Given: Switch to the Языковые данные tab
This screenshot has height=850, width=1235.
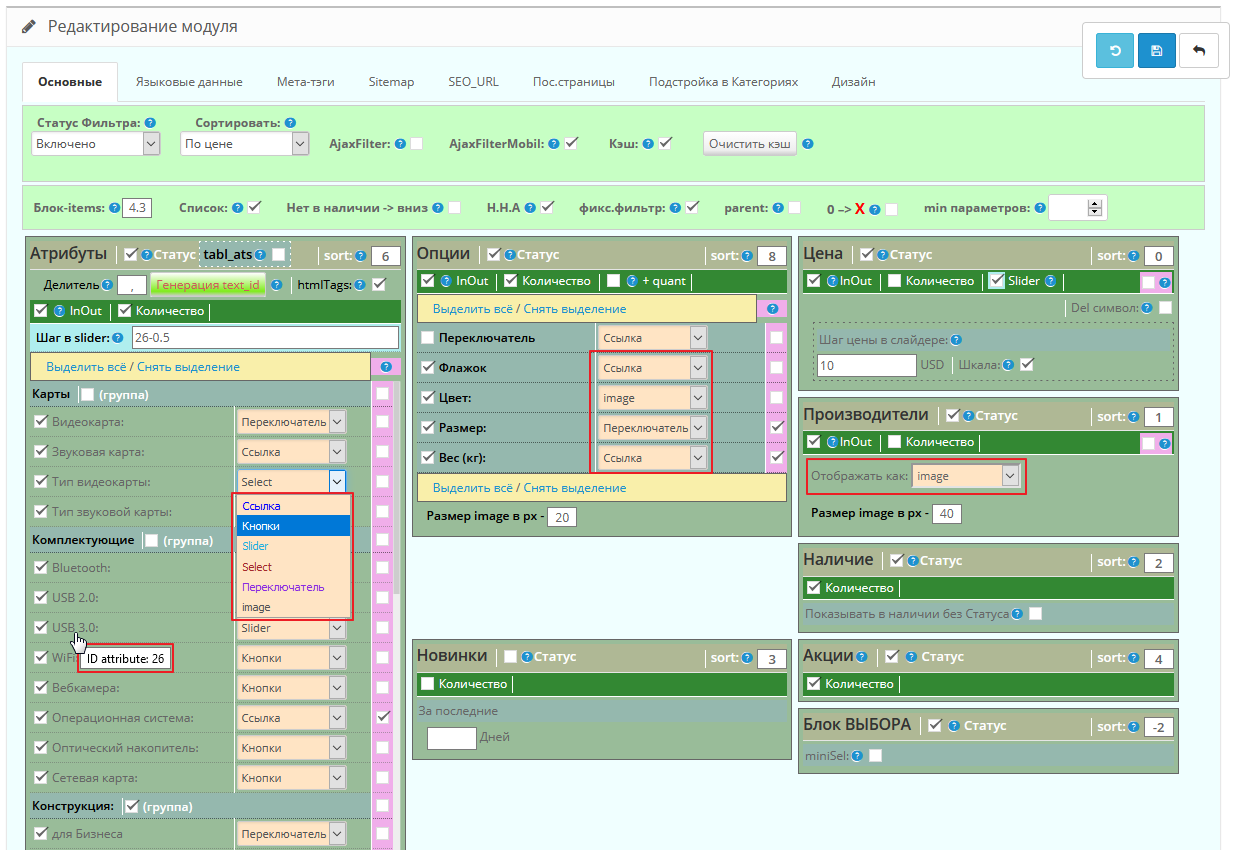Looking at the screenshot, I should pyautogui.click(x=189, y=82).
